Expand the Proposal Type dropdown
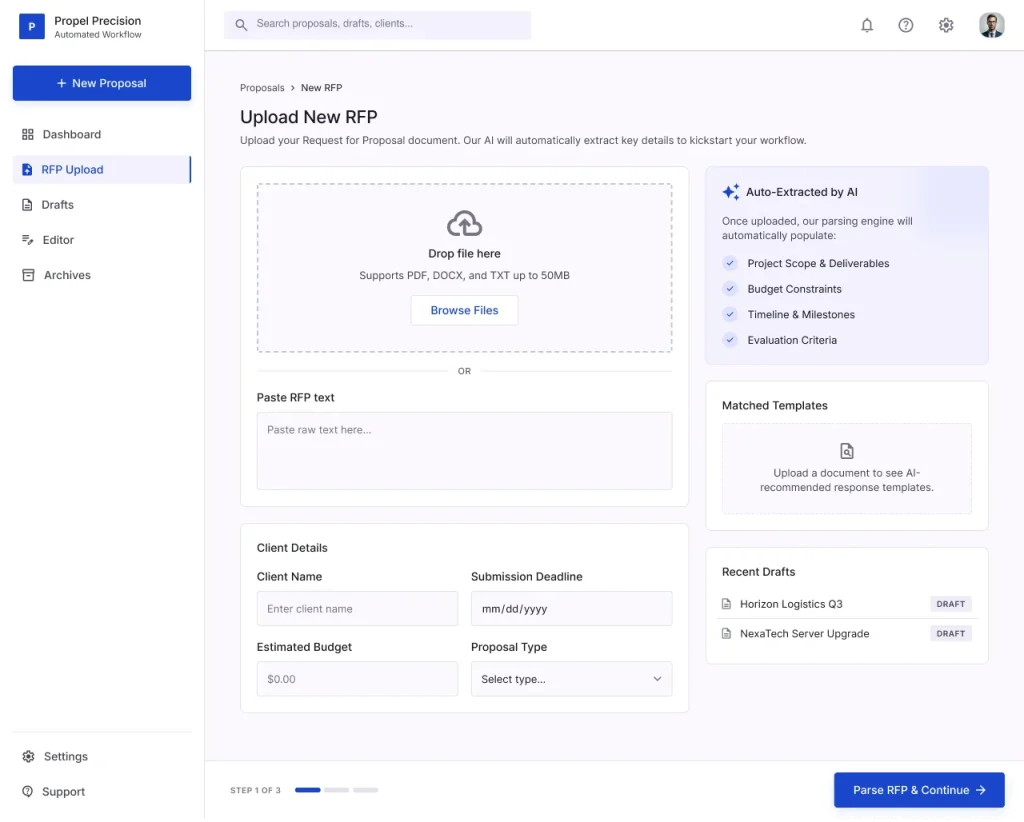1024x822 pixels. tap(571, 679)
